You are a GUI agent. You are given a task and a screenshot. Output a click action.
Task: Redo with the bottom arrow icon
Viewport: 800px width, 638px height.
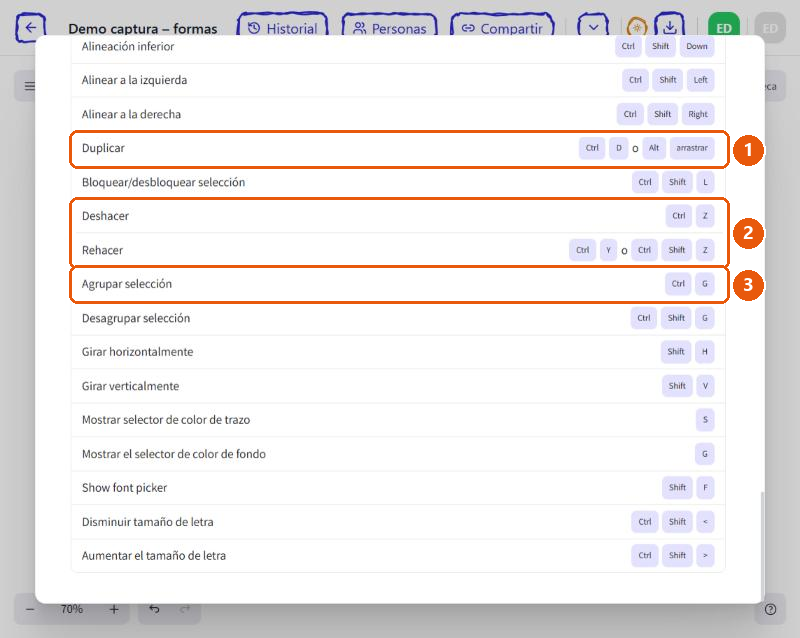point(185,609)
